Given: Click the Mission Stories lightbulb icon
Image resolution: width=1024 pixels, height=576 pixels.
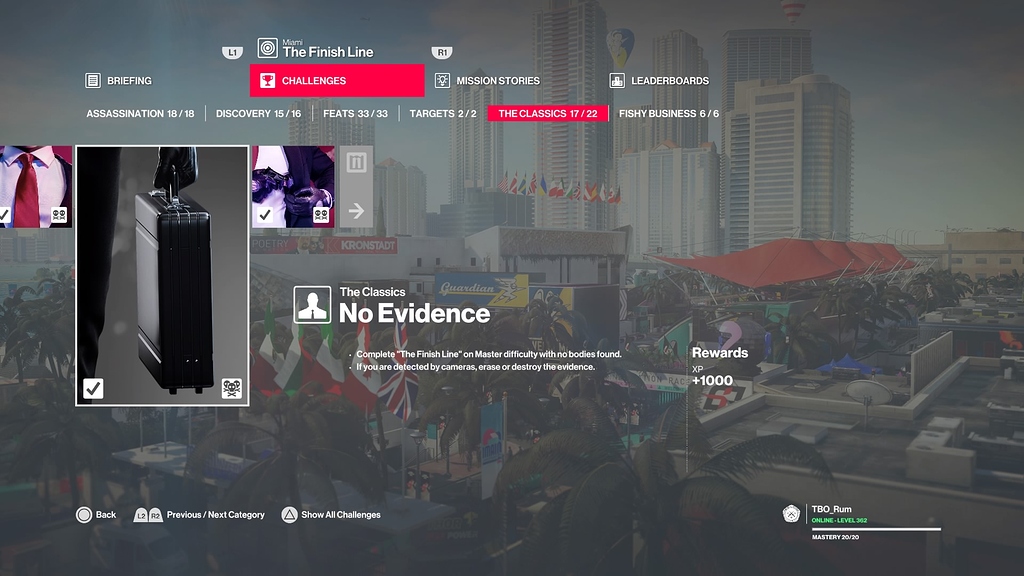Looking at the screenshot, I should [x=442, y=80].
